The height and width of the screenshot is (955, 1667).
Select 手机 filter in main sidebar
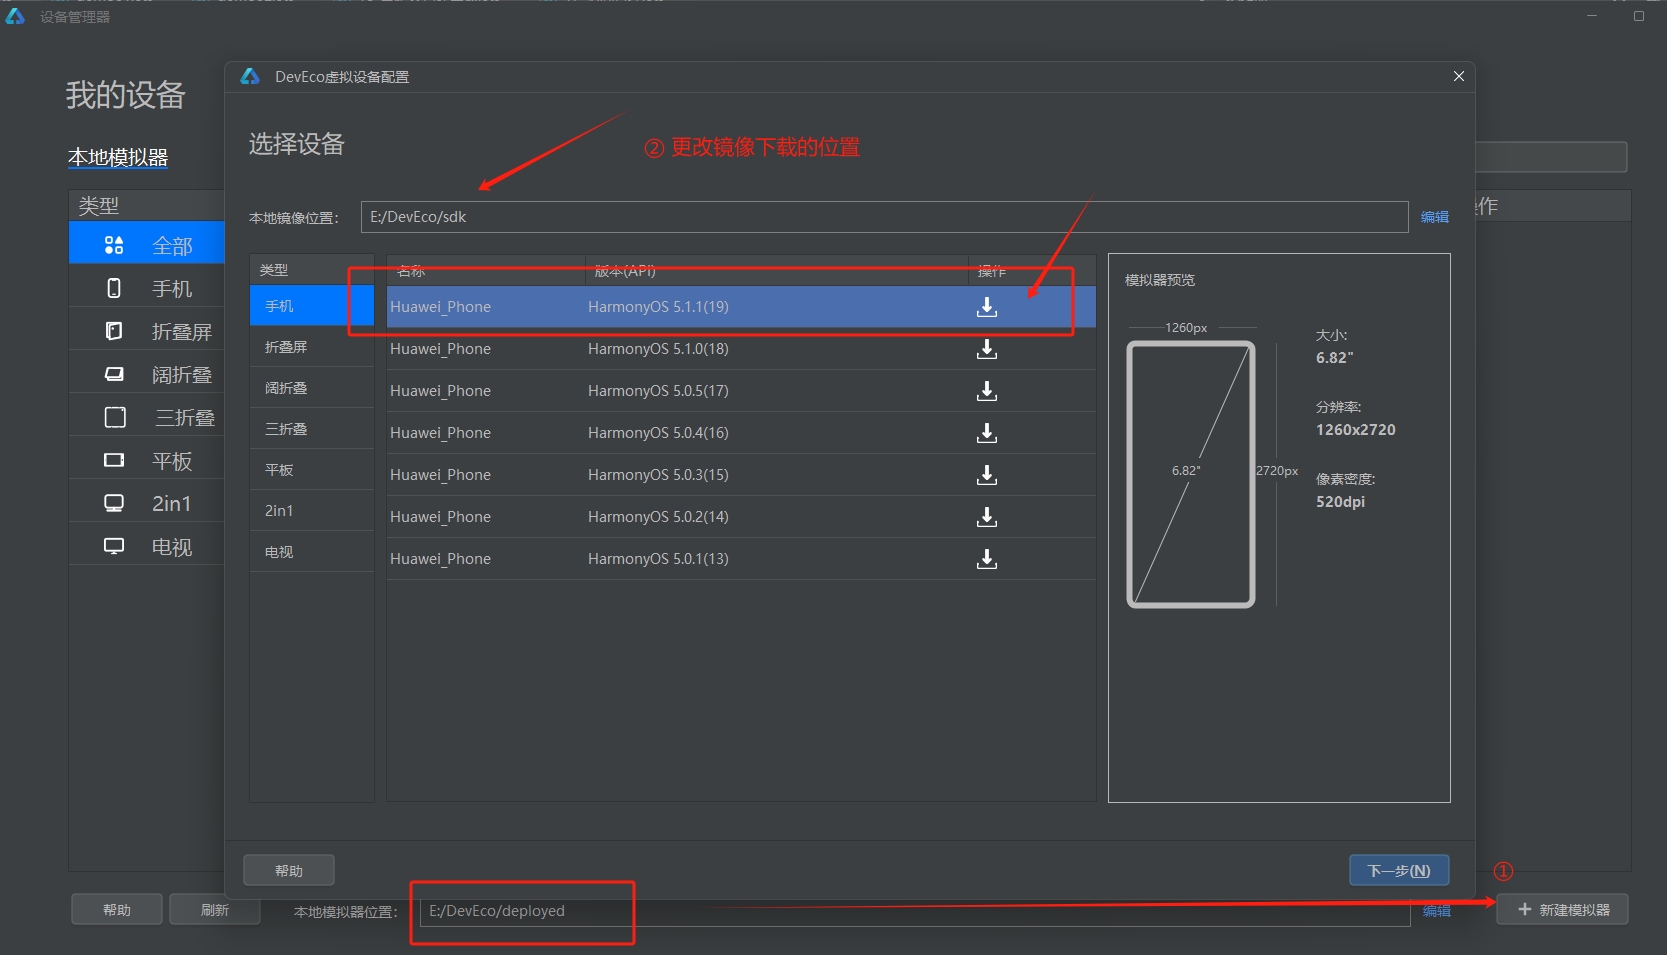tap(171, 289)
